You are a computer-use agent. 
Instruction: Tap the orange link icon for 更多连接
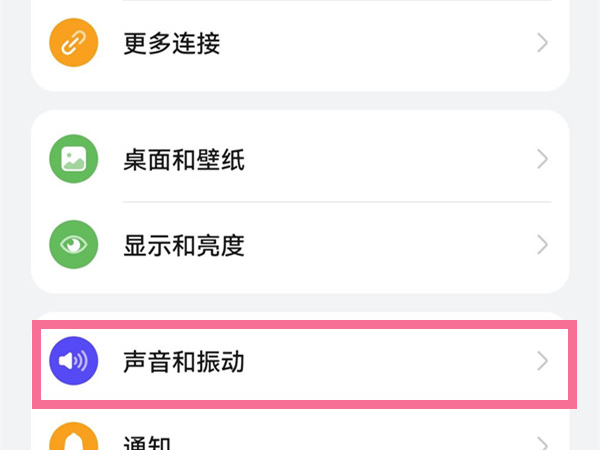(73, 43)
